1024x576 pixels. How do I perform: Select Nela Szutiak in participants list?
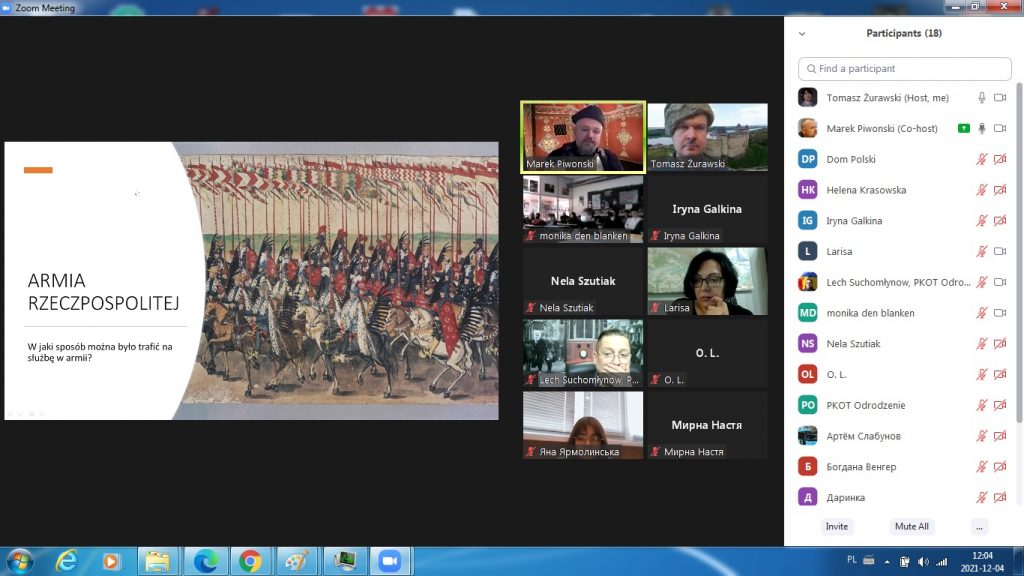pos(853,344)
